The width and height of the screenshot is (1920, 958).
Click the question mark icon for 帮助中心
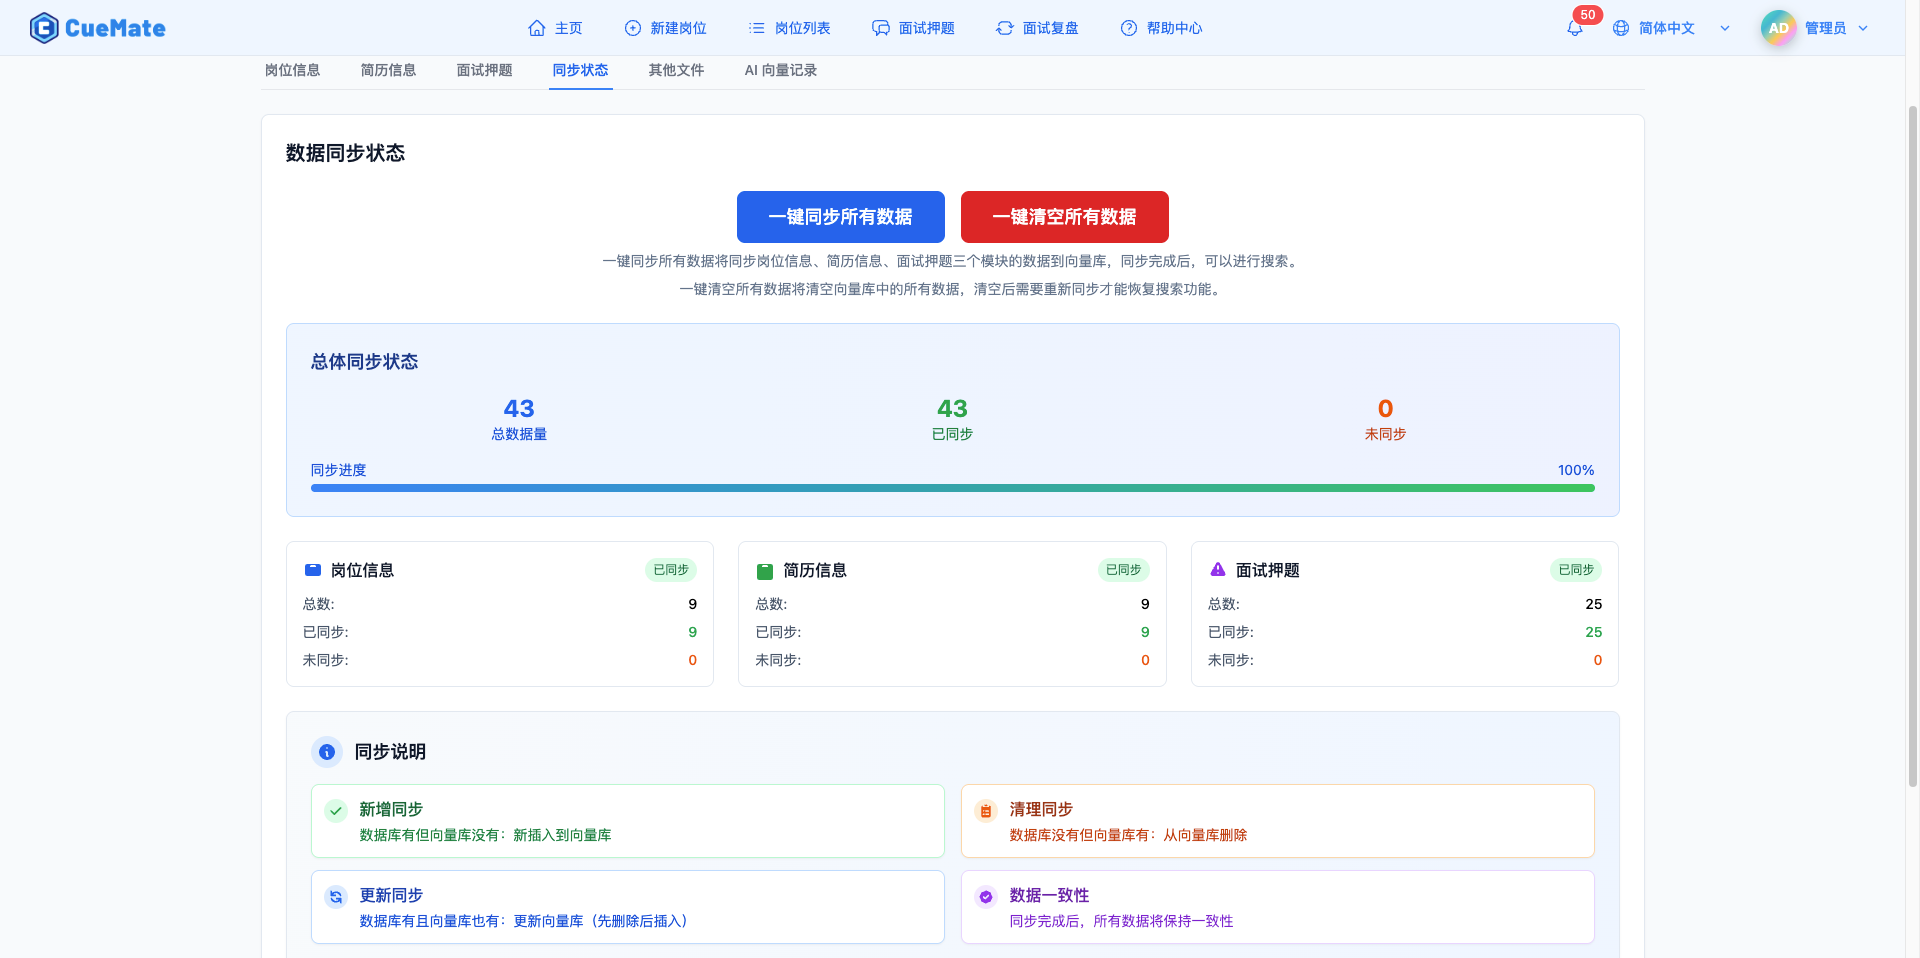click(x=1128, y=28)
